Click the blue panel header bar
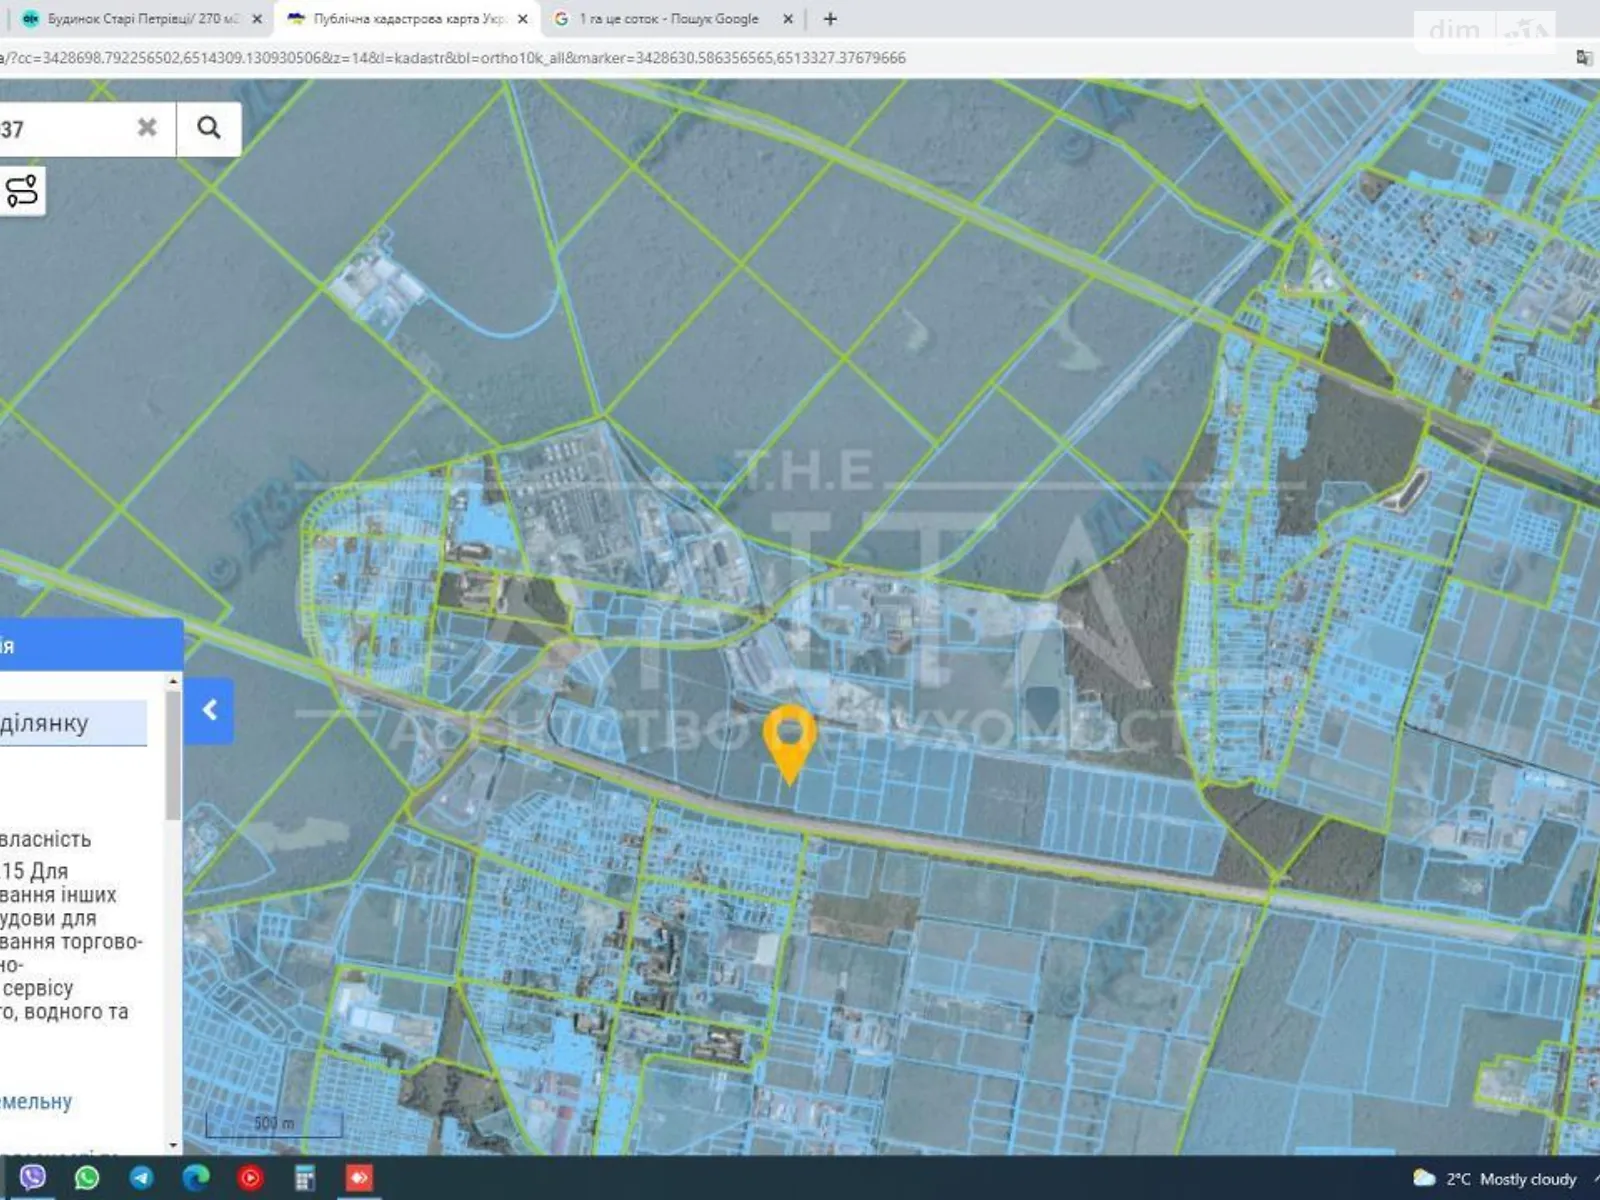The width and height of the screenshot is (1600, 1200). (91, 645)
